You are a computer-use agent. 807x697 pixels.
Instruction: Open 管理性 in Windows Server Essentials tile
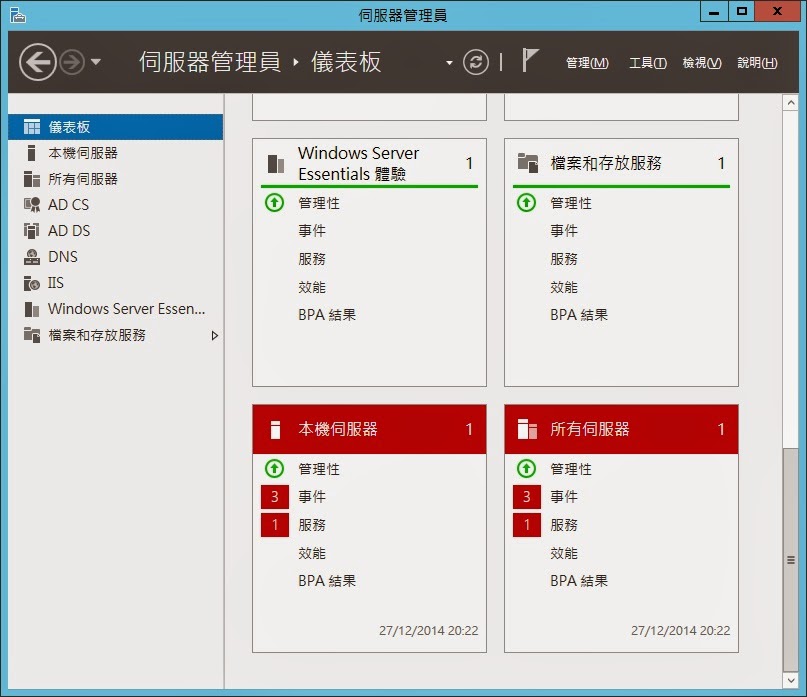click(x=319, y=203)
